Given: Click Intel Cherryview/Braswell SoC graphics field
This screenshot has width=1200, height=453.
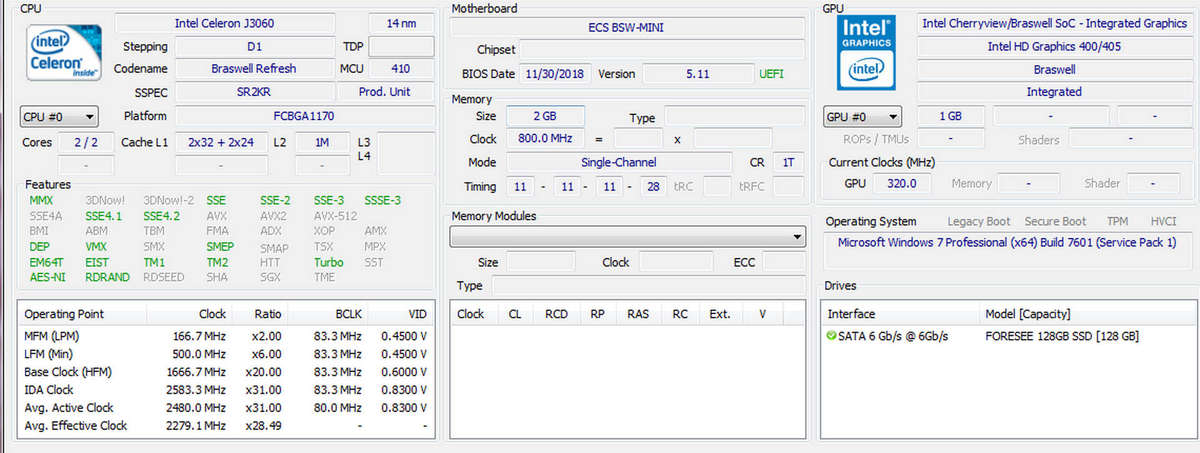Looking at the screenshot, I should pyautogui.click(x=1053, y=23).
